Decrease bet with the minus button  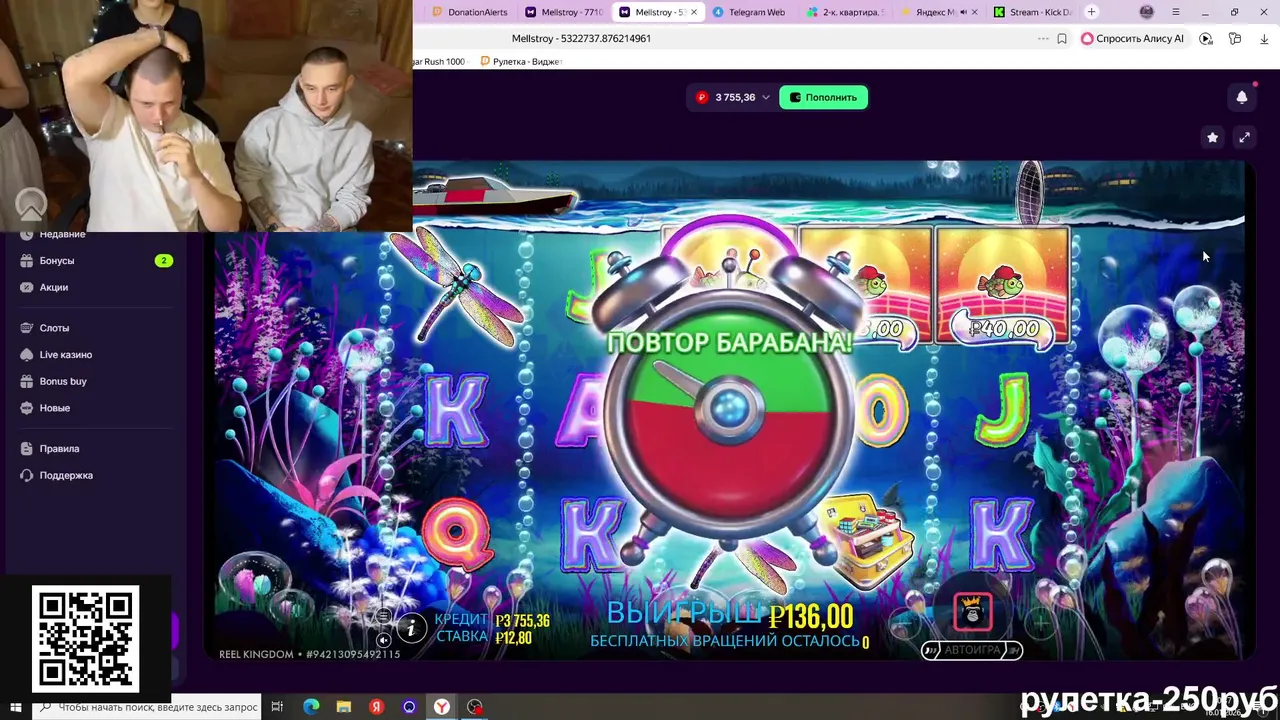[904, 623]
